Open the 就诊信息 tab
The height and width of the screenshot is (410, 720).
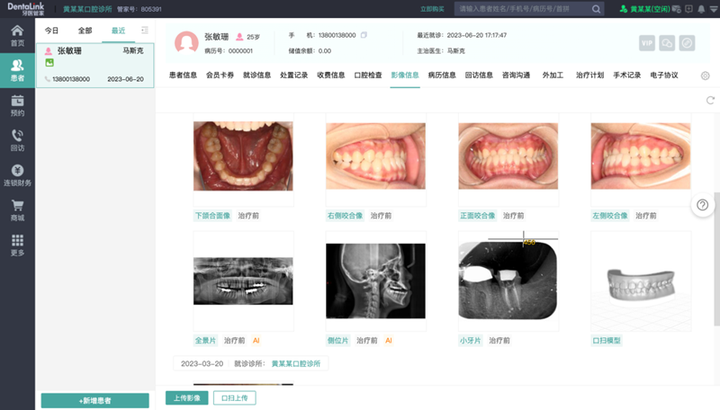pos(257,75)
